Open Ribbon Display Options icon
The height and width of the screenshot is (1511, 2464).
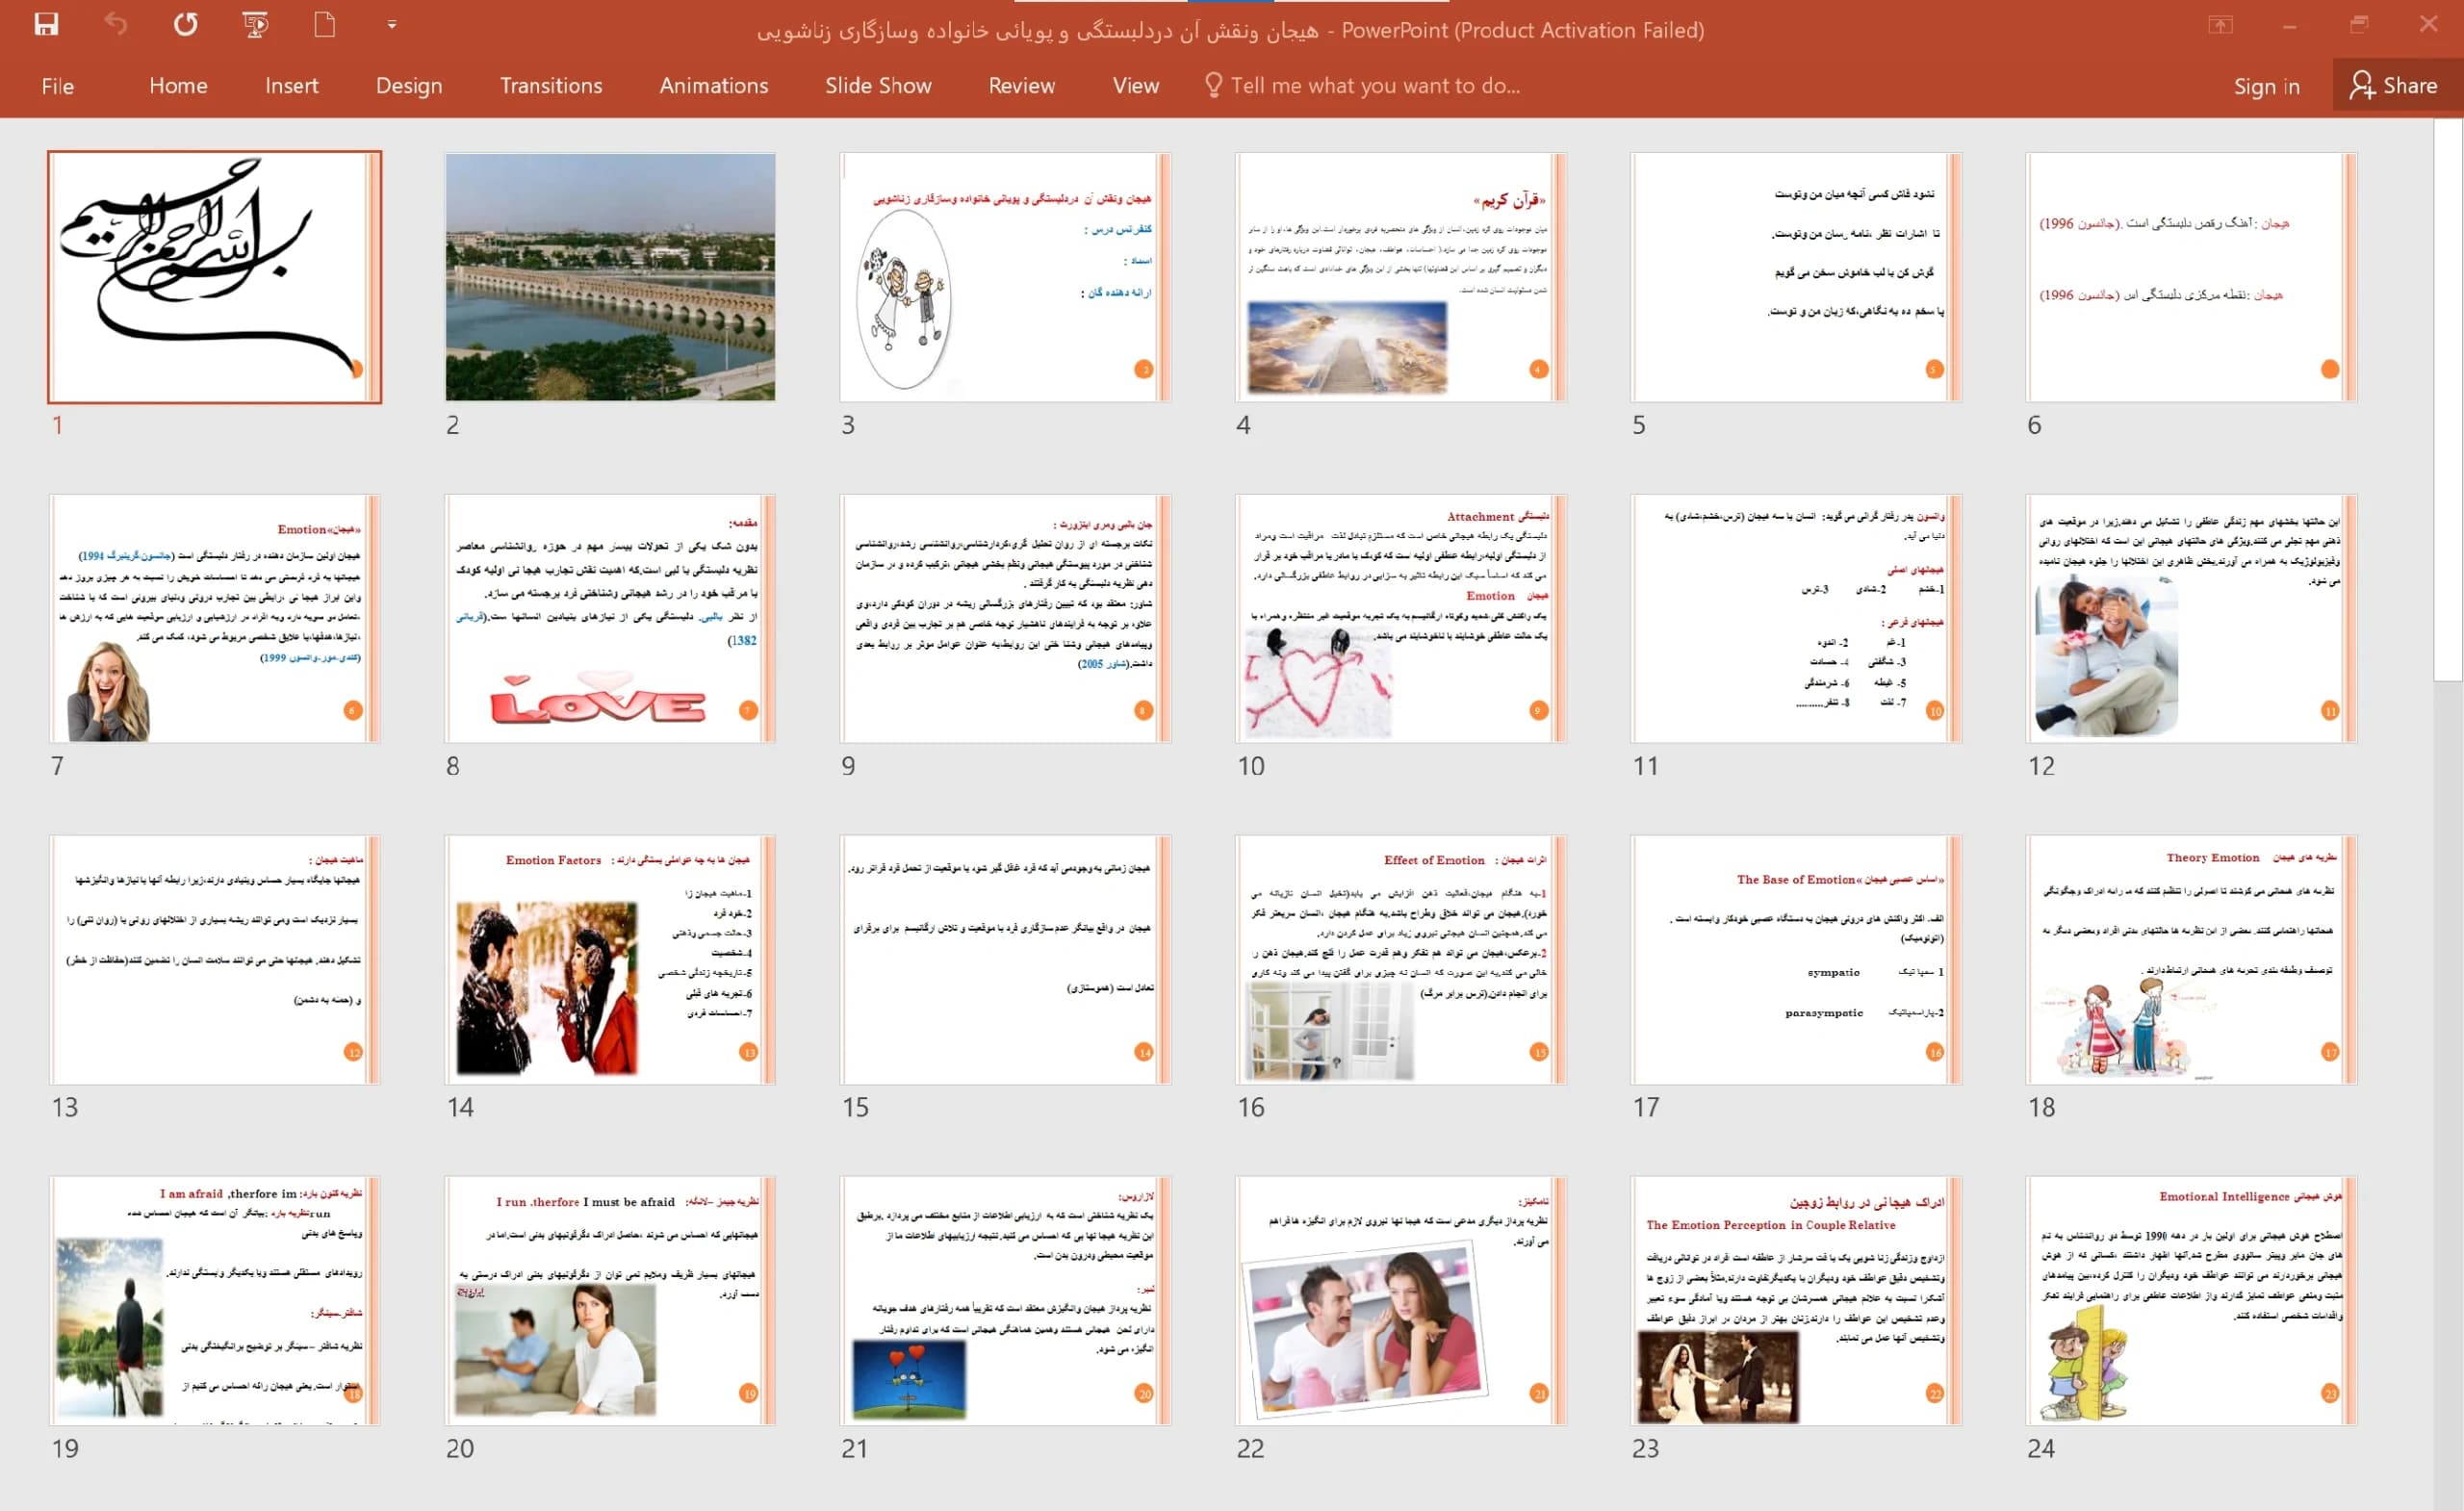(2220, 25)
